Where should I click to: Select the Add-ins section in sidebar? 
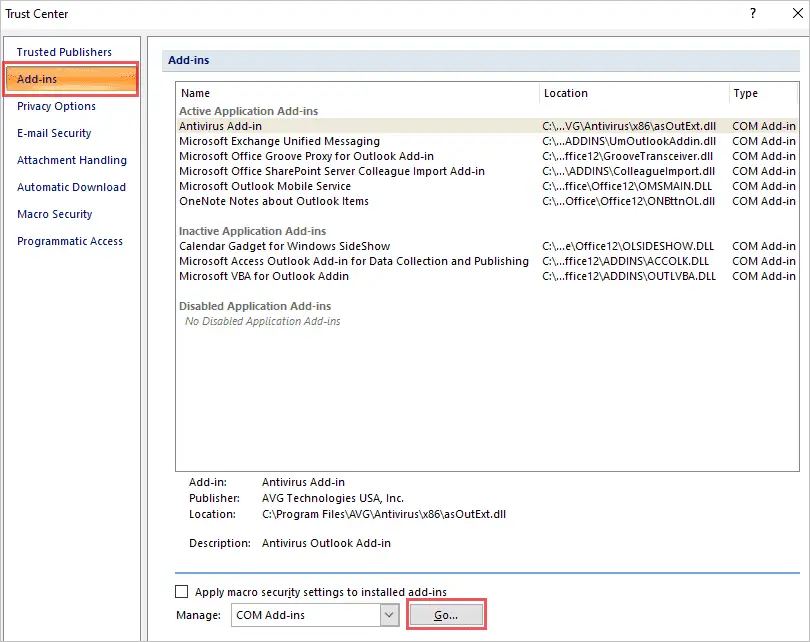[x=71, y=79]
